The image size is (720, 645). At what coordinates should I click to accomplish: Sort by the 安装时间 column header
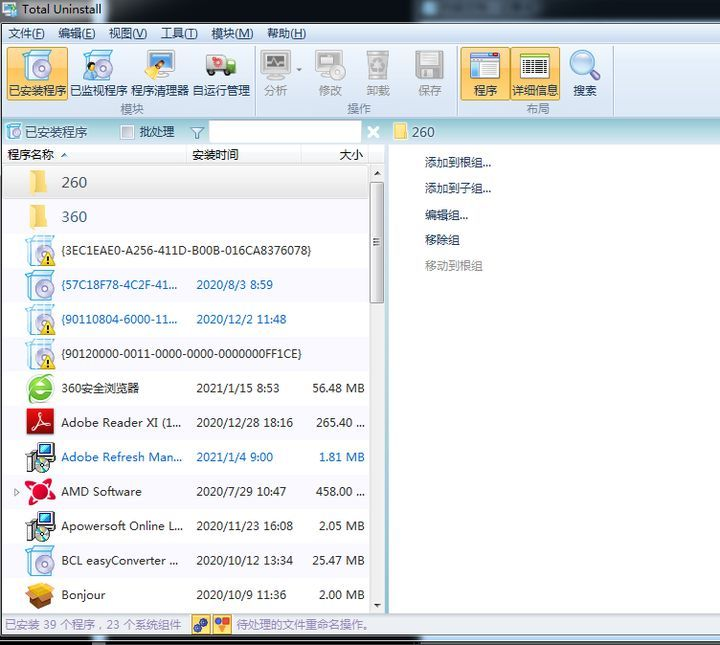(x=244, y=155)
